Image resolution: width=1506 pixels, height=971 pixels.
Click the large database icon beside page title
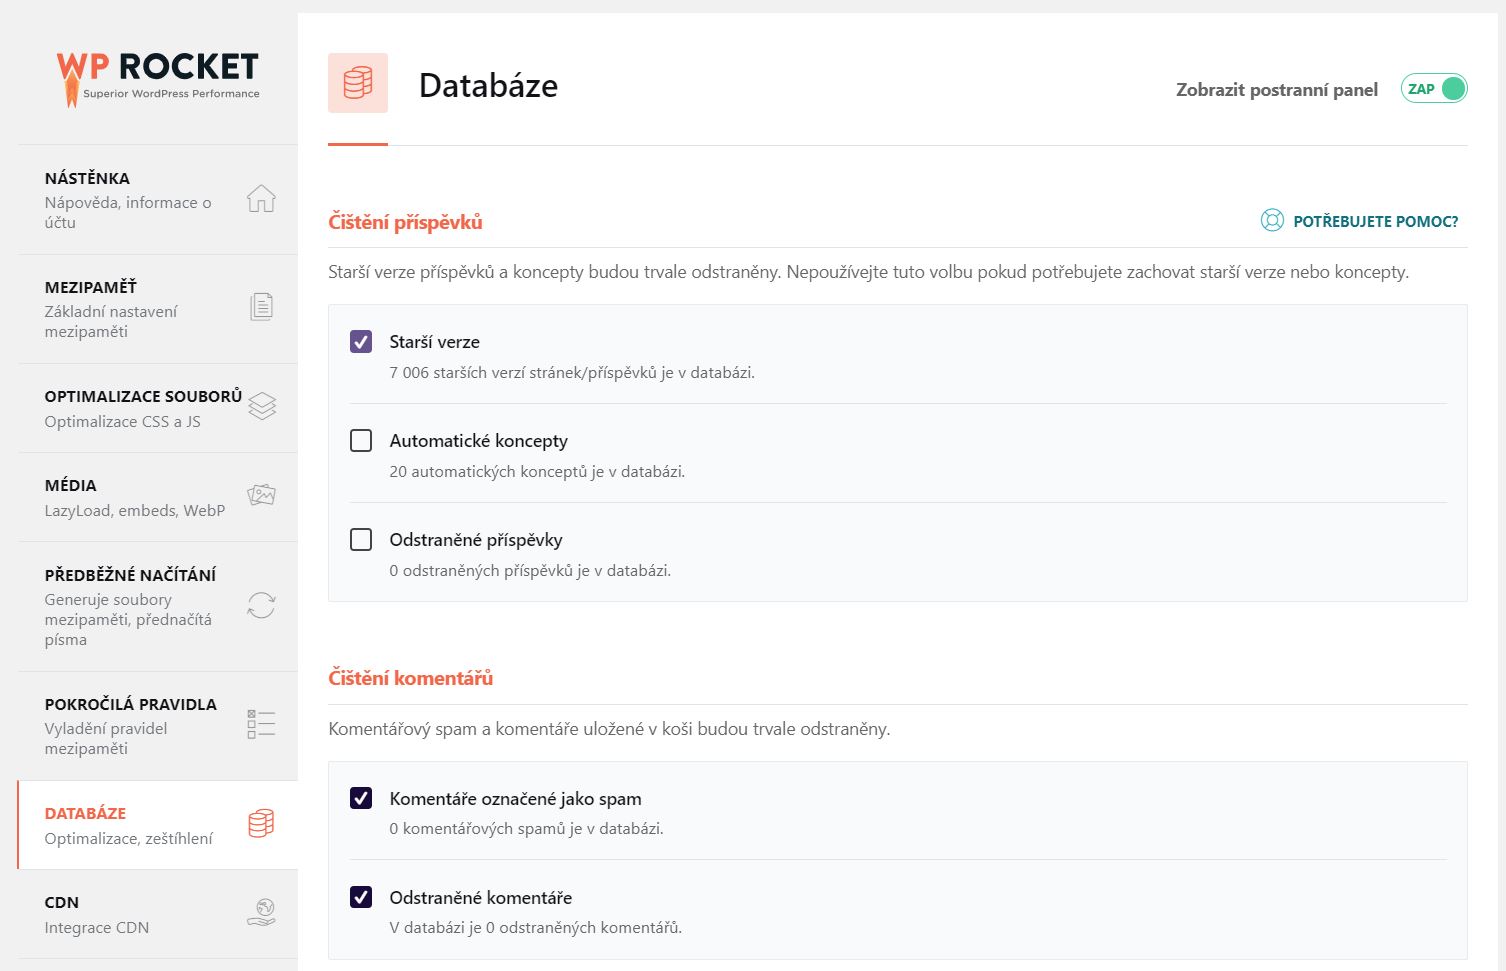point(358,83)
